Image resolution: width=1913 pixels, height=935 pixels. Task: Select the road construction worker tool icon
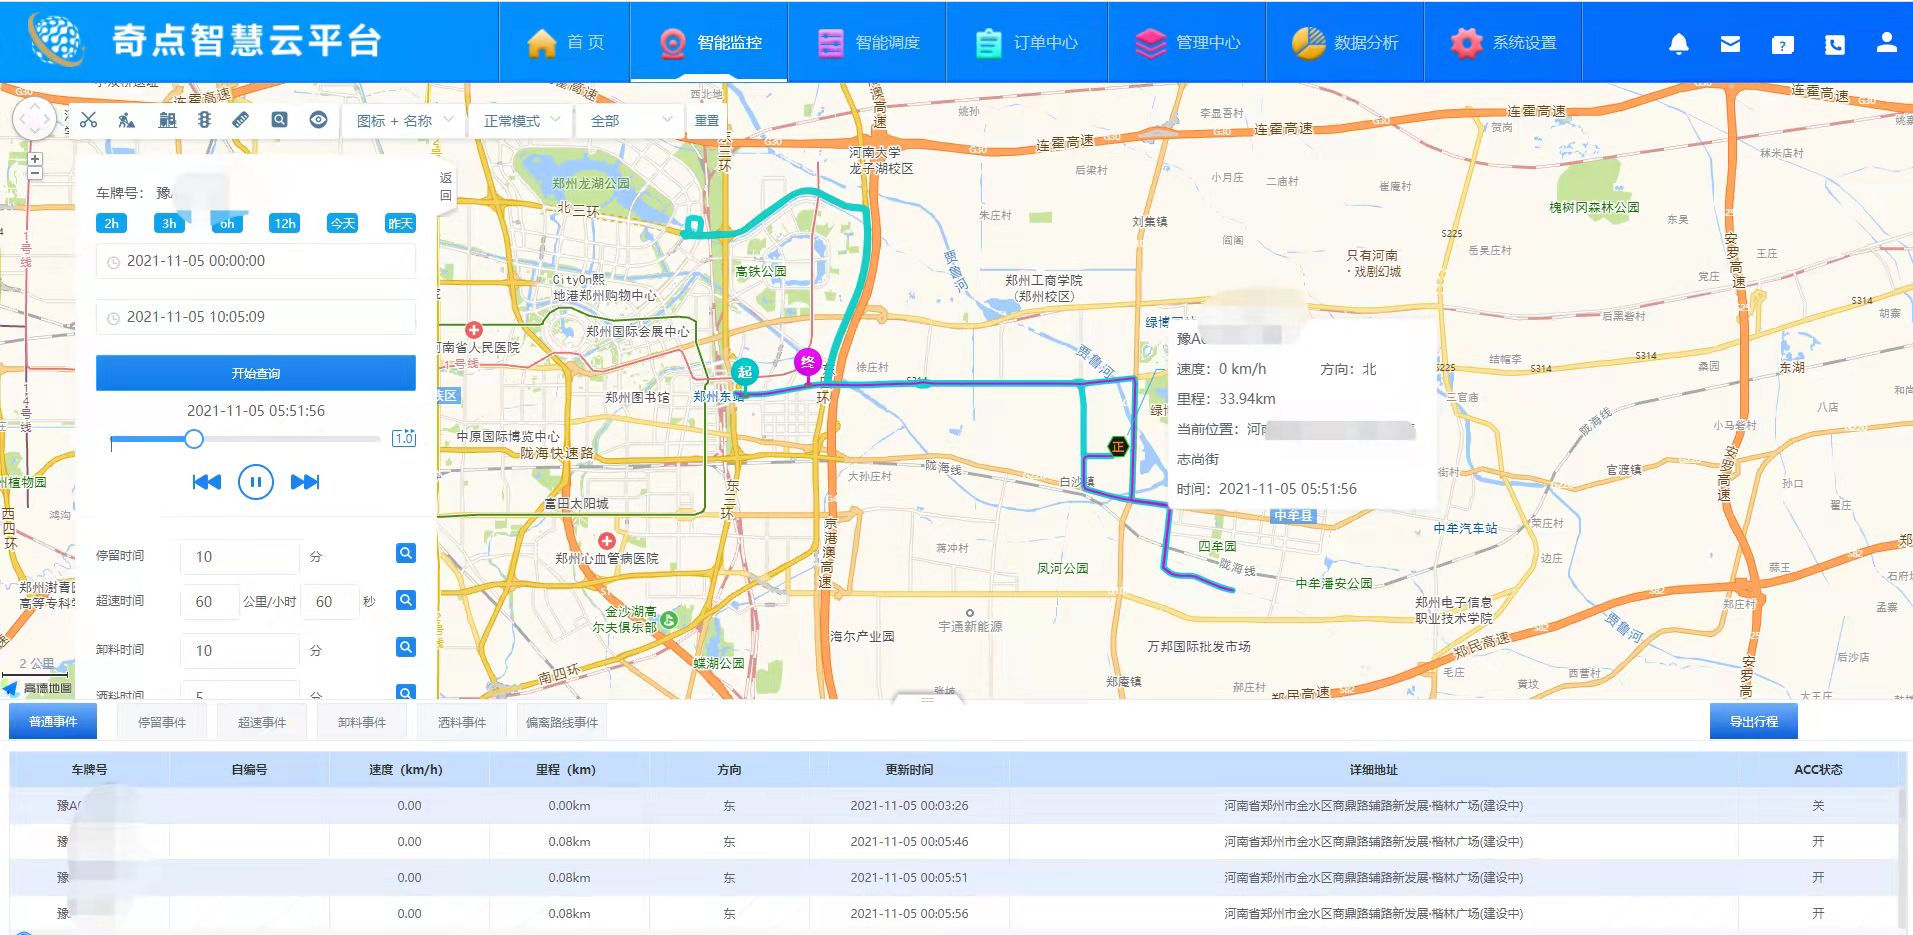coord(127,120)
